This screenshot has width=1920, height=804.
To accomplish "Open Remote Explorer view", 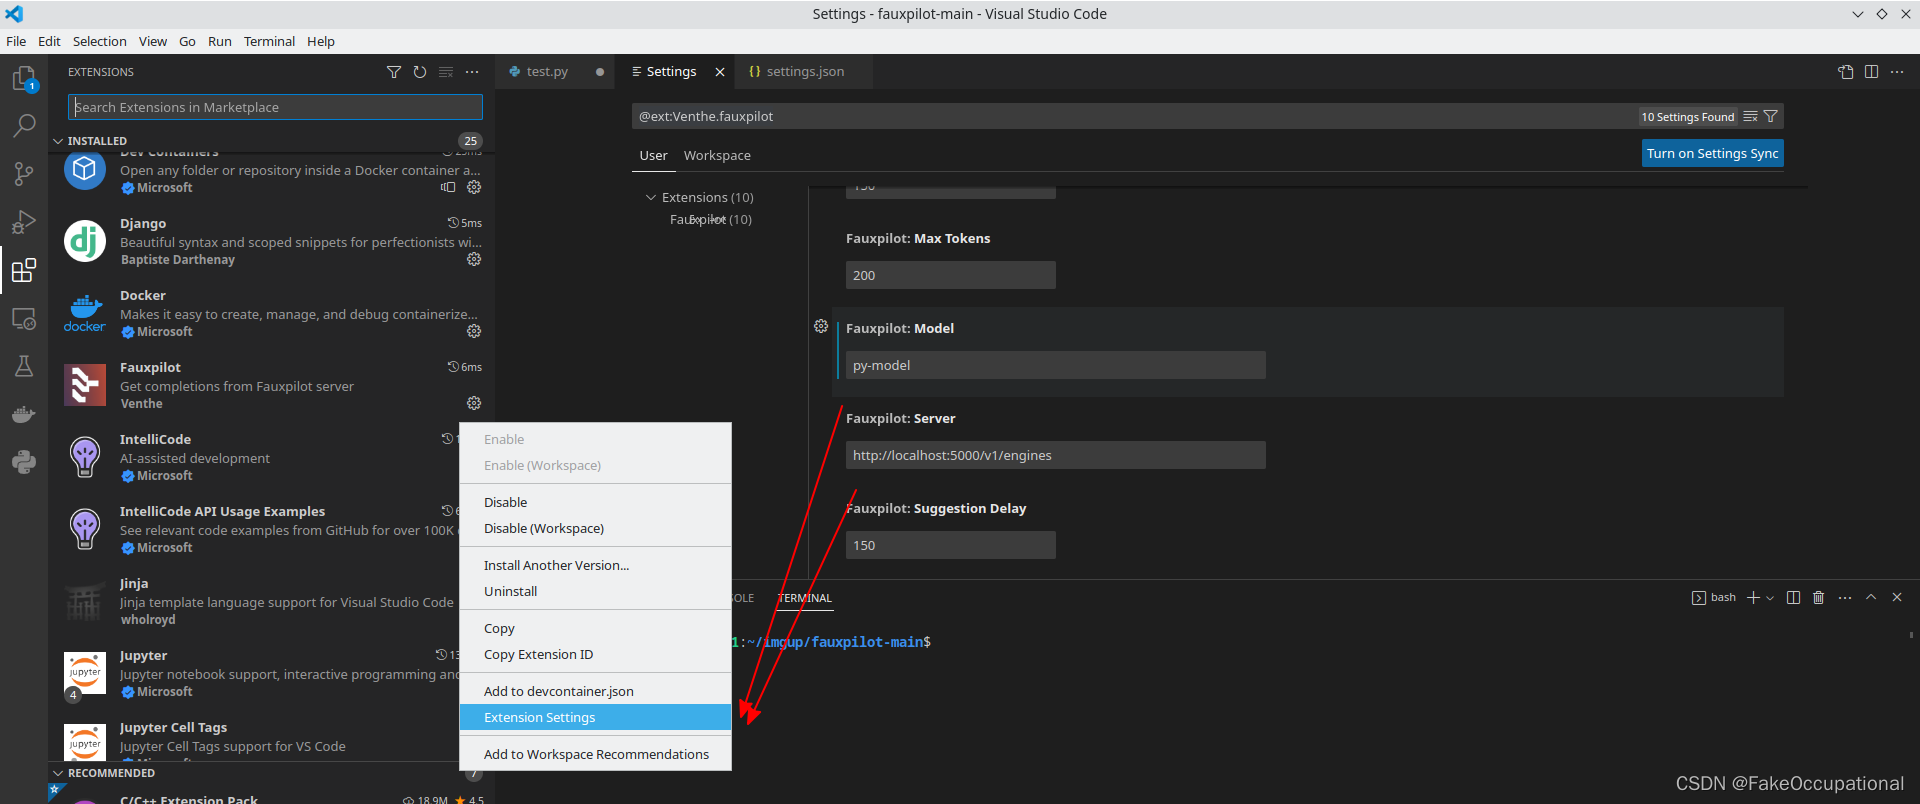I will pos(24,318).
